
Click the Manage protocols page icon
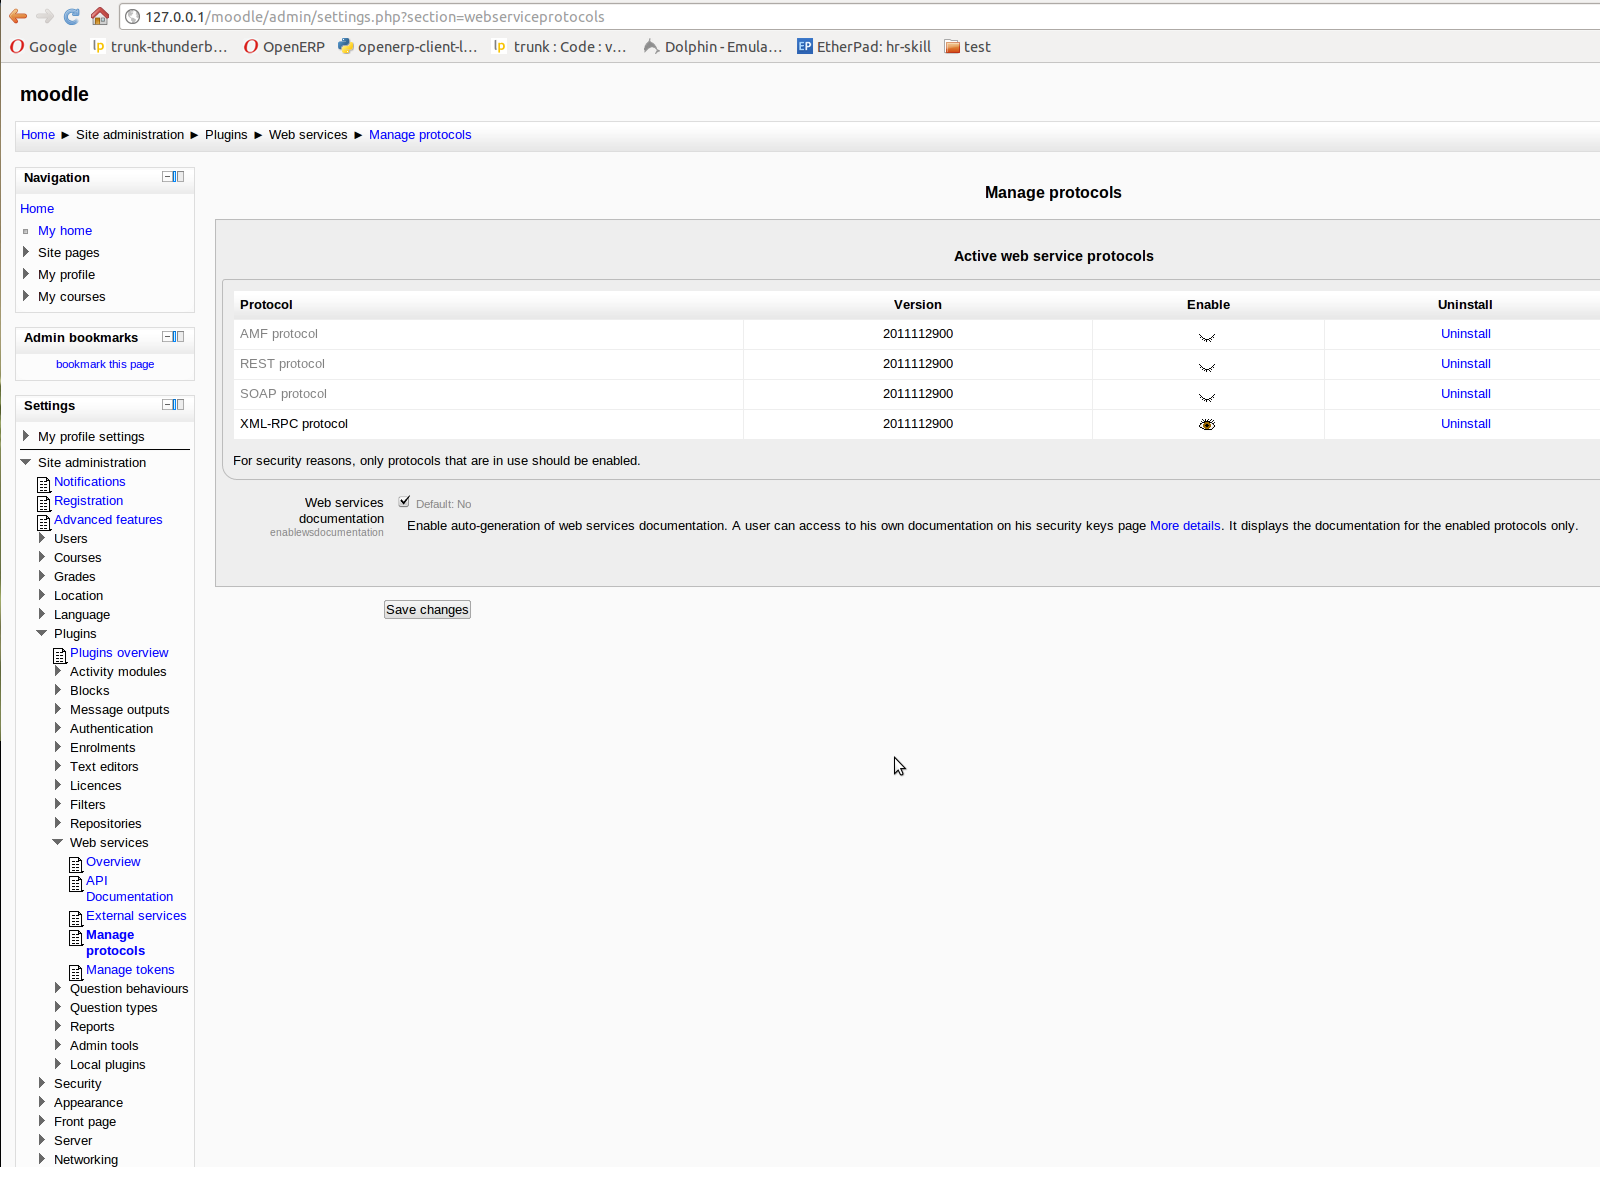click(x=75, y=937)
